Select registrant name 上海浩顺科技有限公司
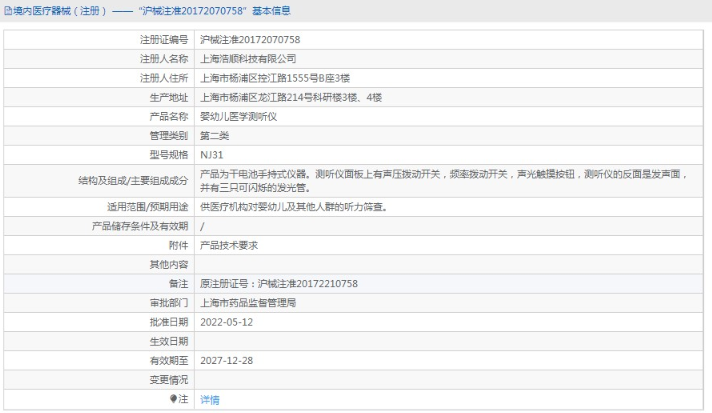The height and width of the screenshot is (413, 712). 248,59
